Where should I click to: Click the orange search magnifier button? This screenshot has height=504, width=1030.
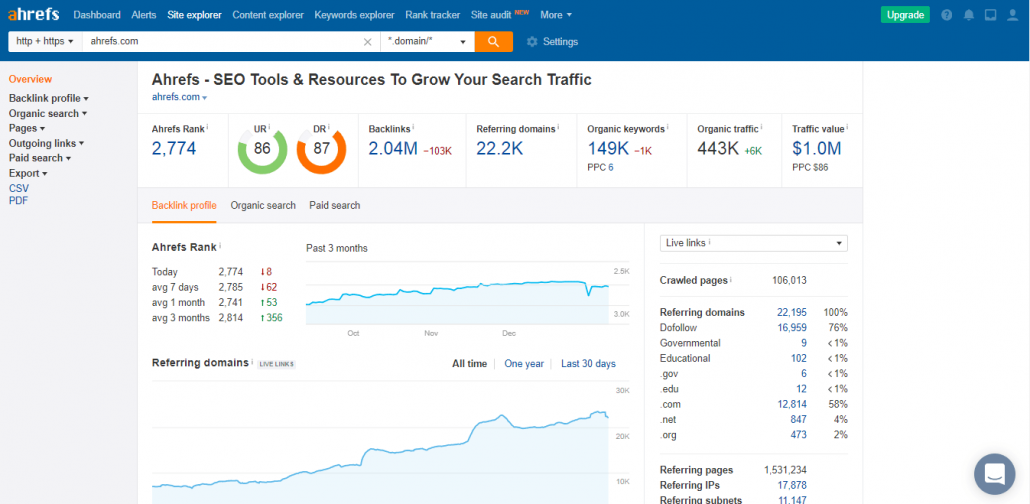pyautogui.click(x=493, y=41)
